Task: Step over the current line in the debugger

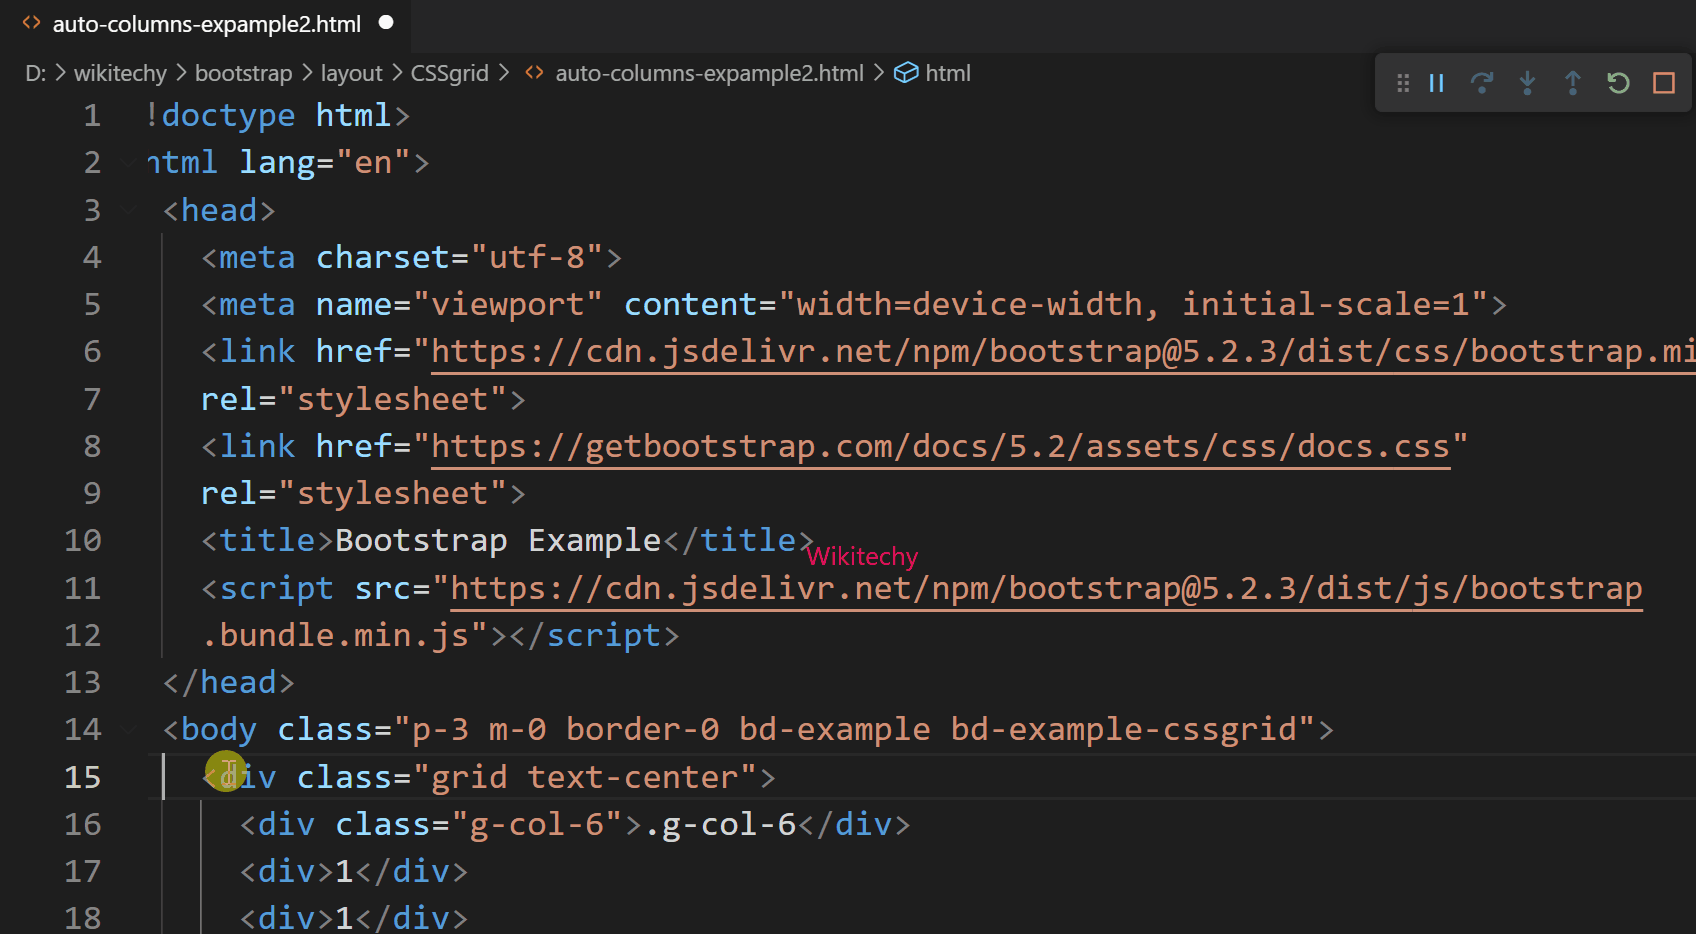Action: [1482, 83]
